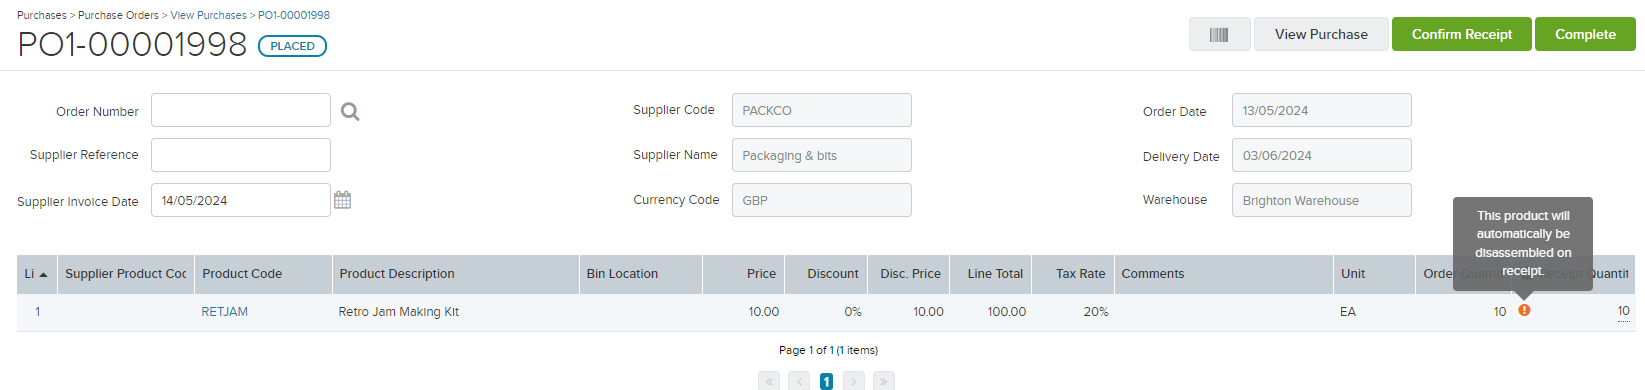Click the Order Number search magnifier icon
Image resolution: width=1645 pixels, height=390 pixels.
(x=350, y=112)
